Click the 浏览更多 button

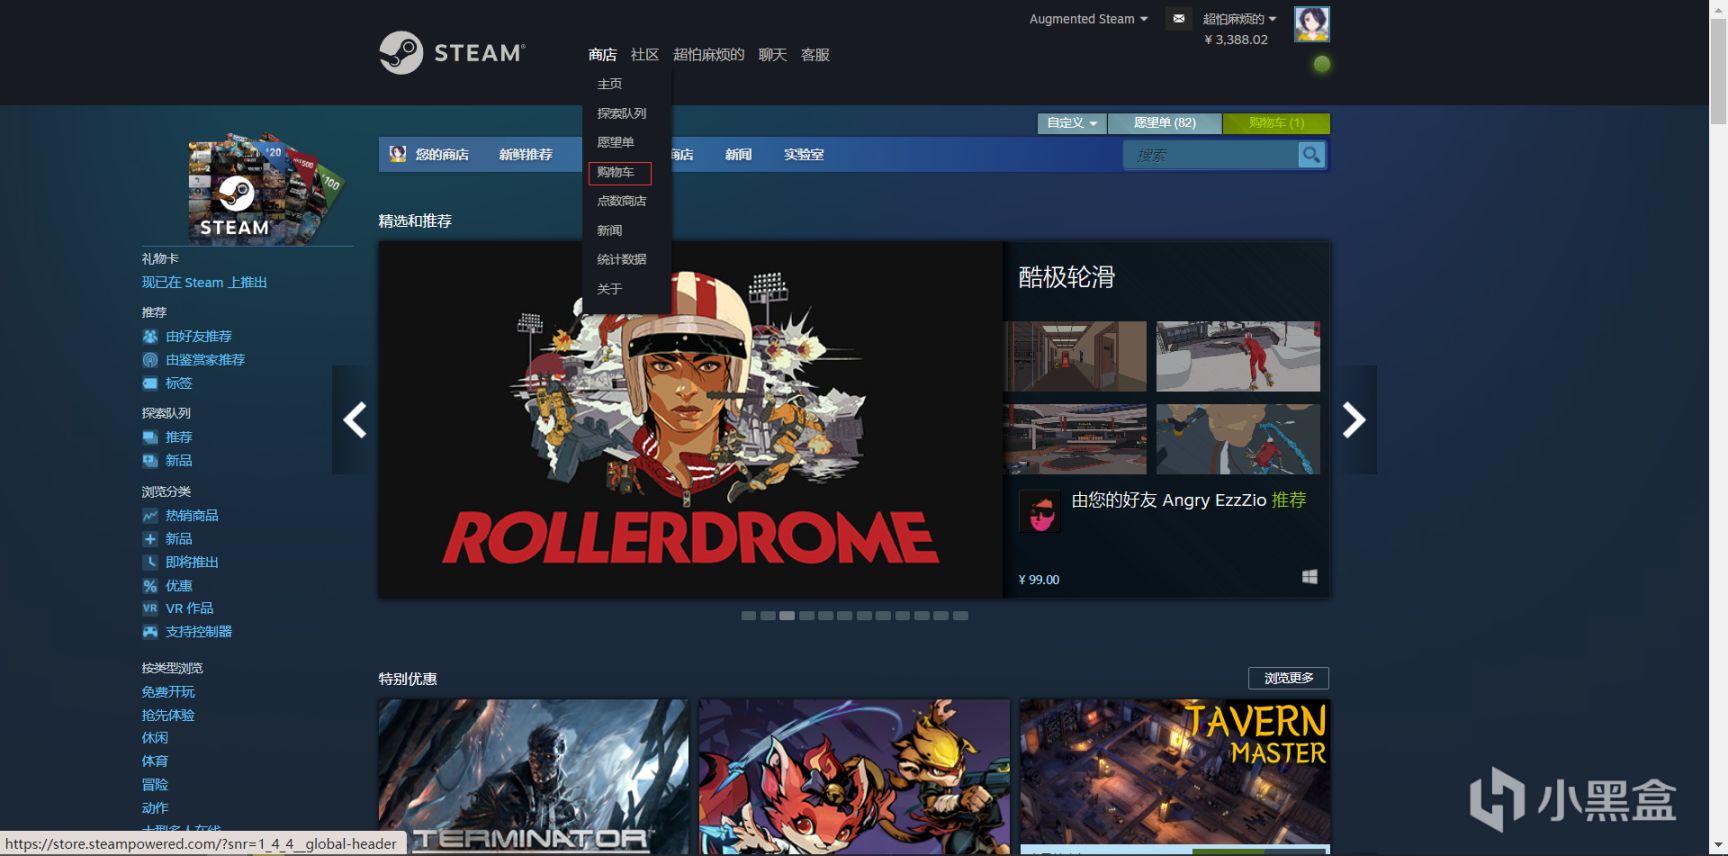tap(1289, 678)
